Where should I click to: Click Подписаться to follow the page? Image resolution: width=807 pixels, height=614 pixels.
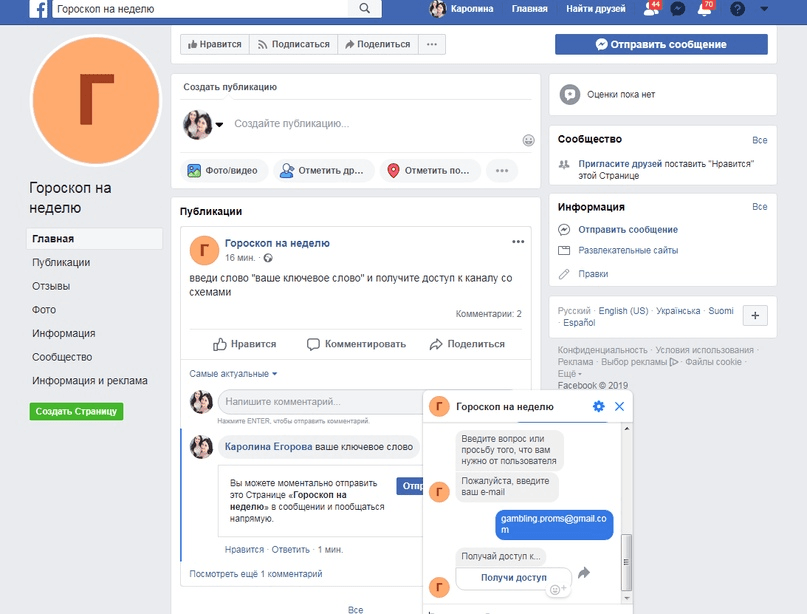(293, 44)
